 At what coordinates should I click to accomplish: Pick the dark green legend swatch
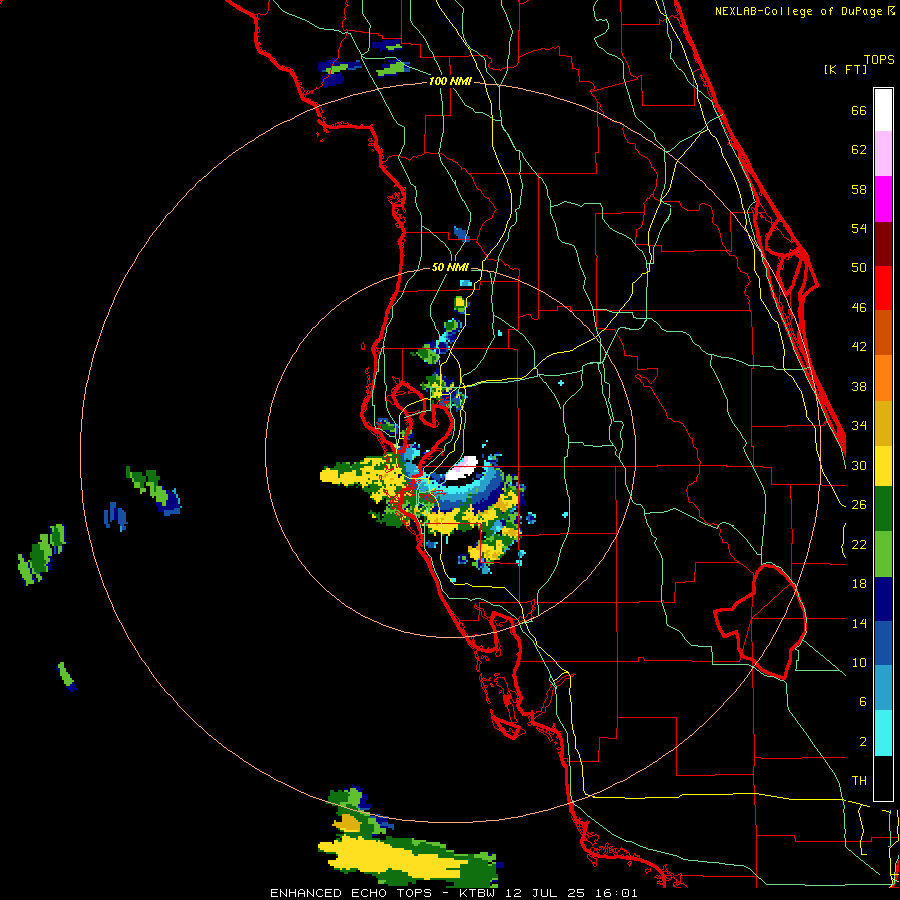click(883, 509)
